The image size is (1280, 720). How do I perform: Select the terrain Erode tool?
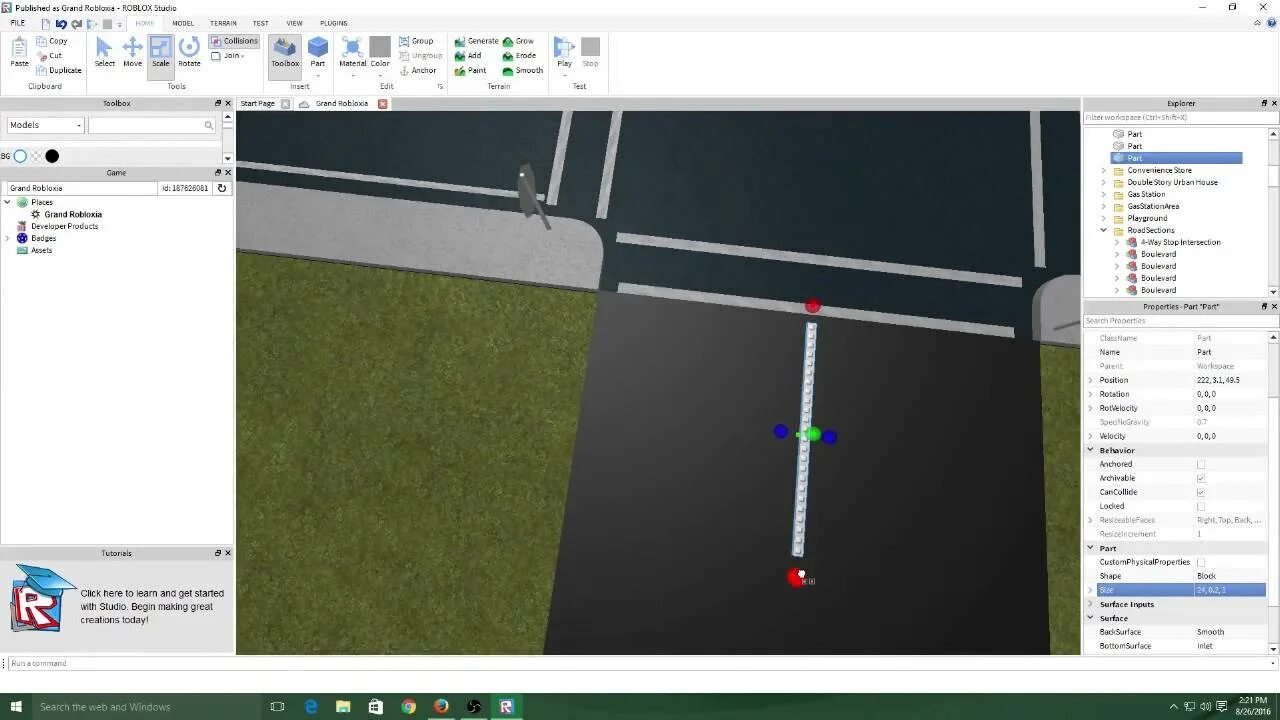pyautogui.click(x=519, y=56)
